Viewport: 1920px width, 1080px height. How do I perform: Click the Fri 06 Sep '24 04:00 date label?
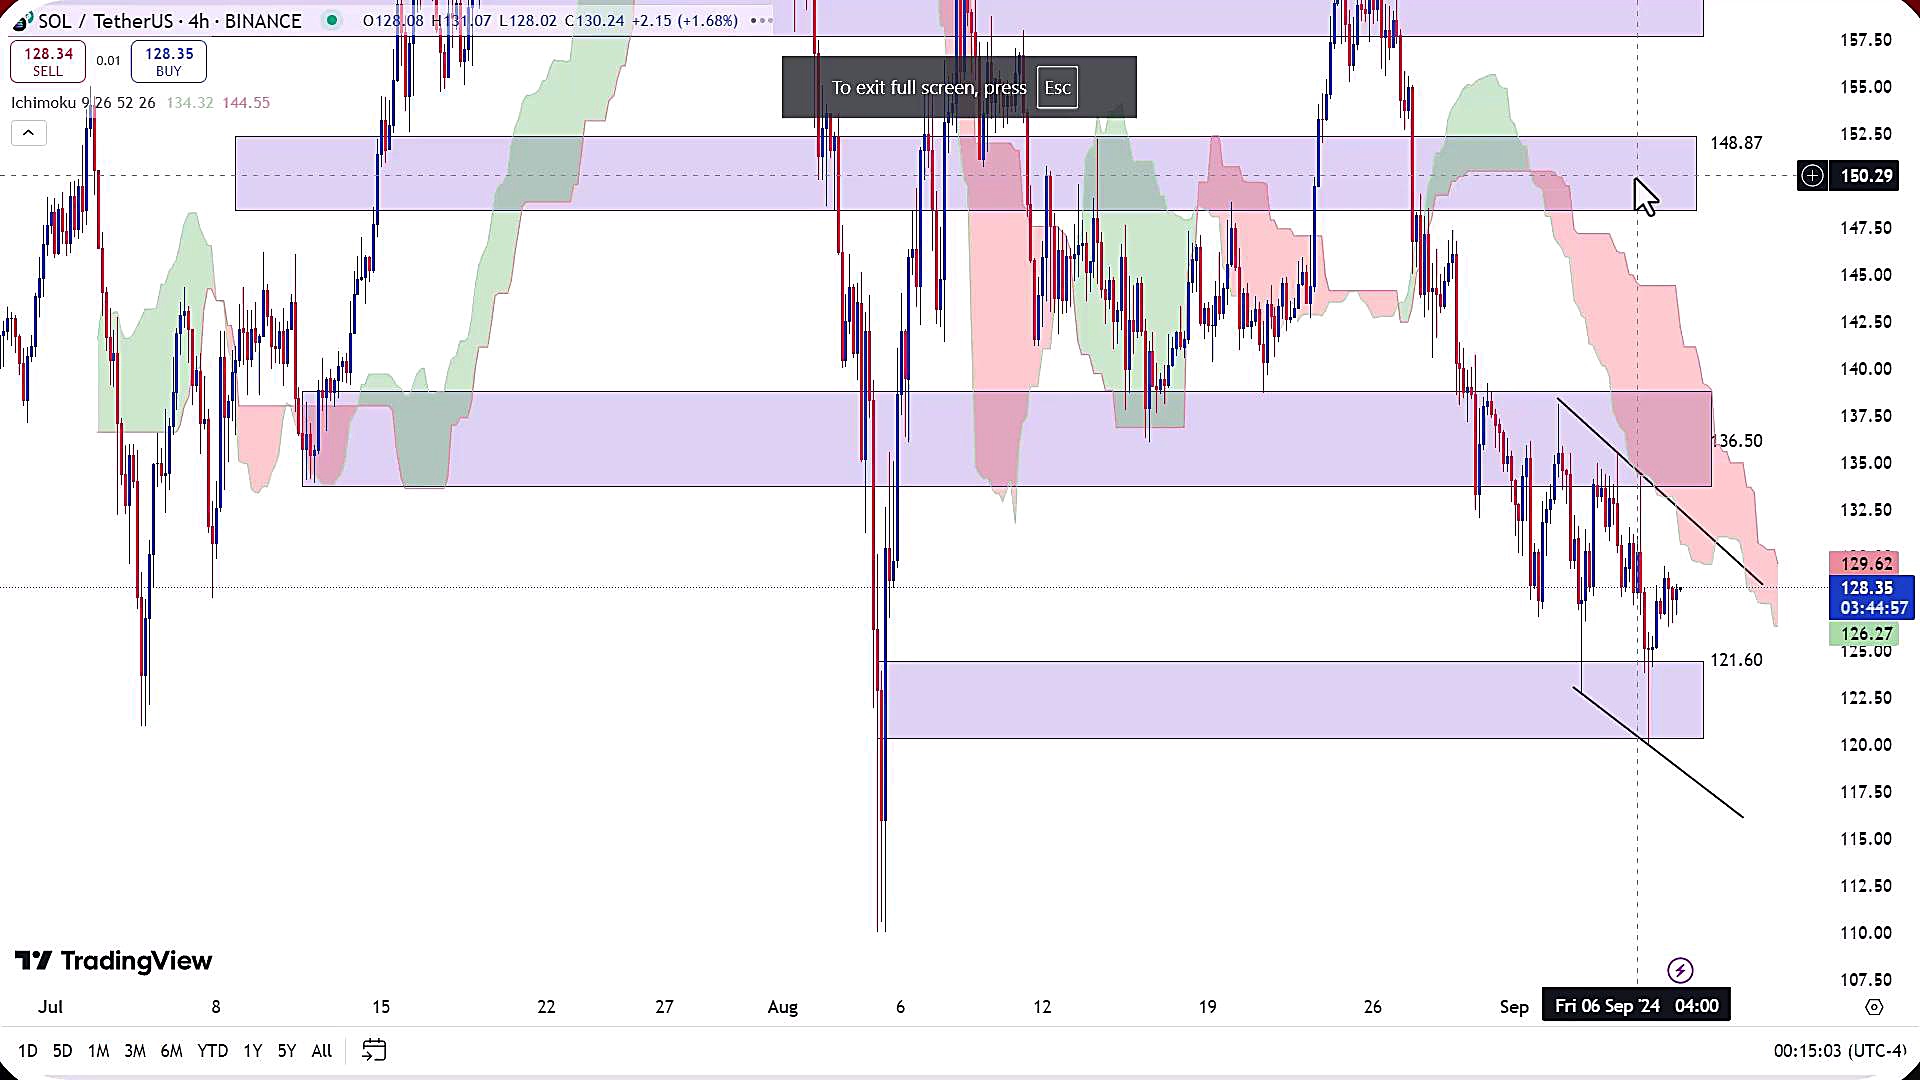click(1636, 1006)
